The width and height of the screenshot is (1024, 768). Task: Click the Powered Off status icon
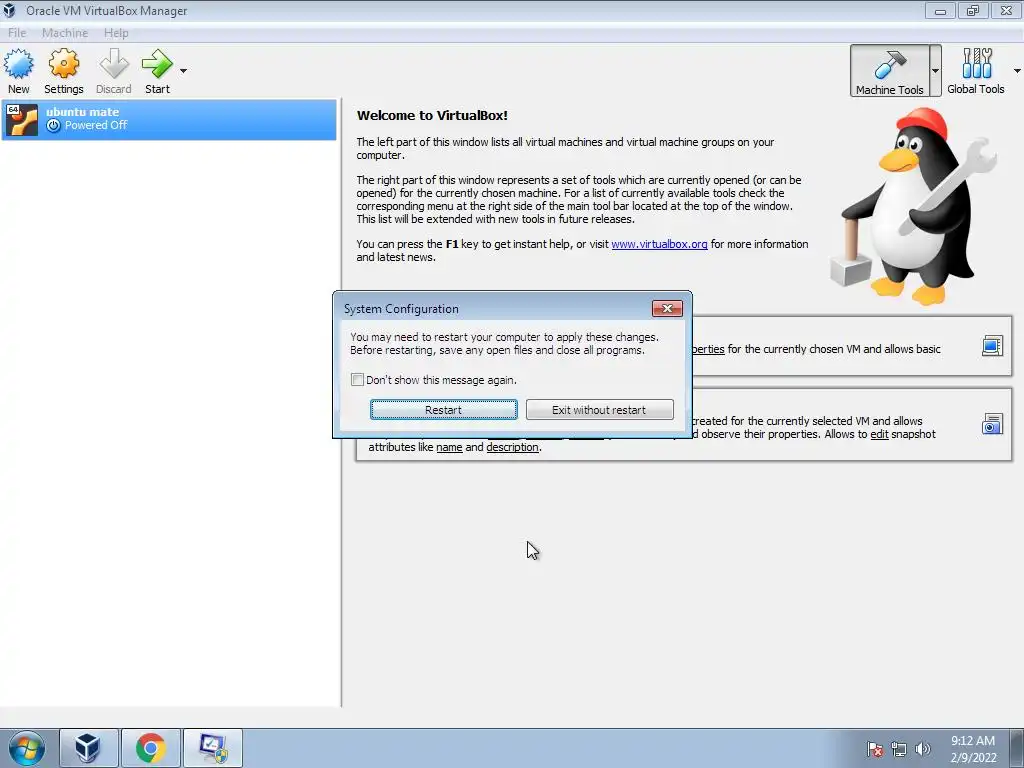[x=54, y=125]
